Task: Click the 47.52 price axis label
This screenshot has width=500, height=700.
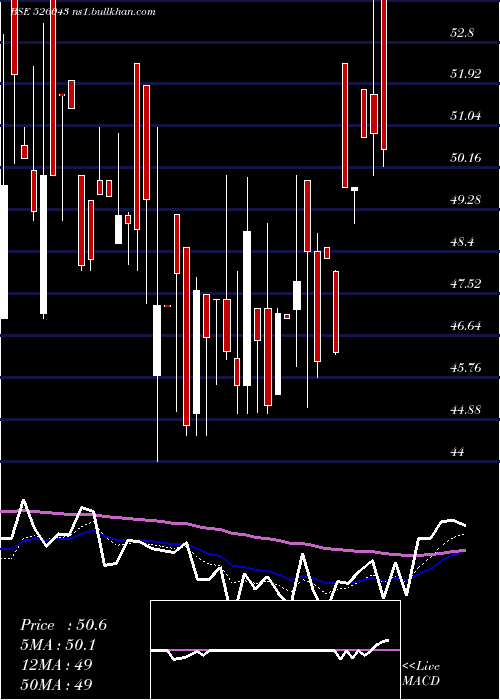Action: pos(466,283)
